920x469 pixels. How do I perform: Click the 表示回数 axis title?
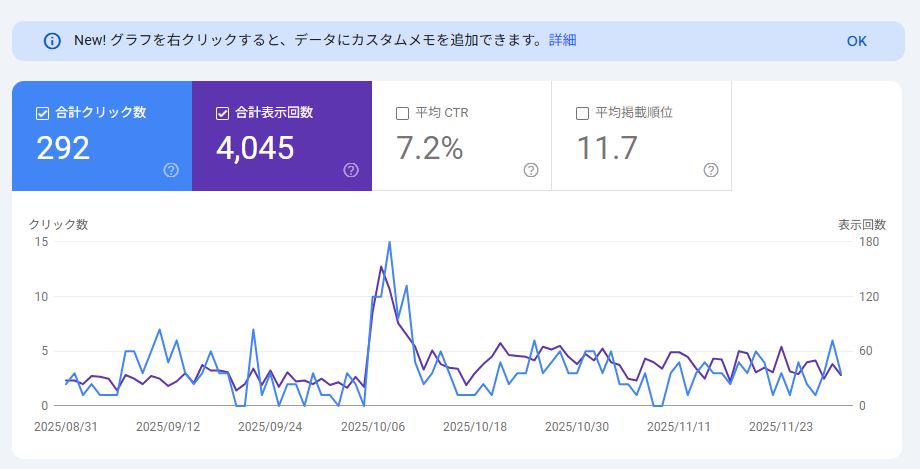pyautogui.click(x=862, y=224)
